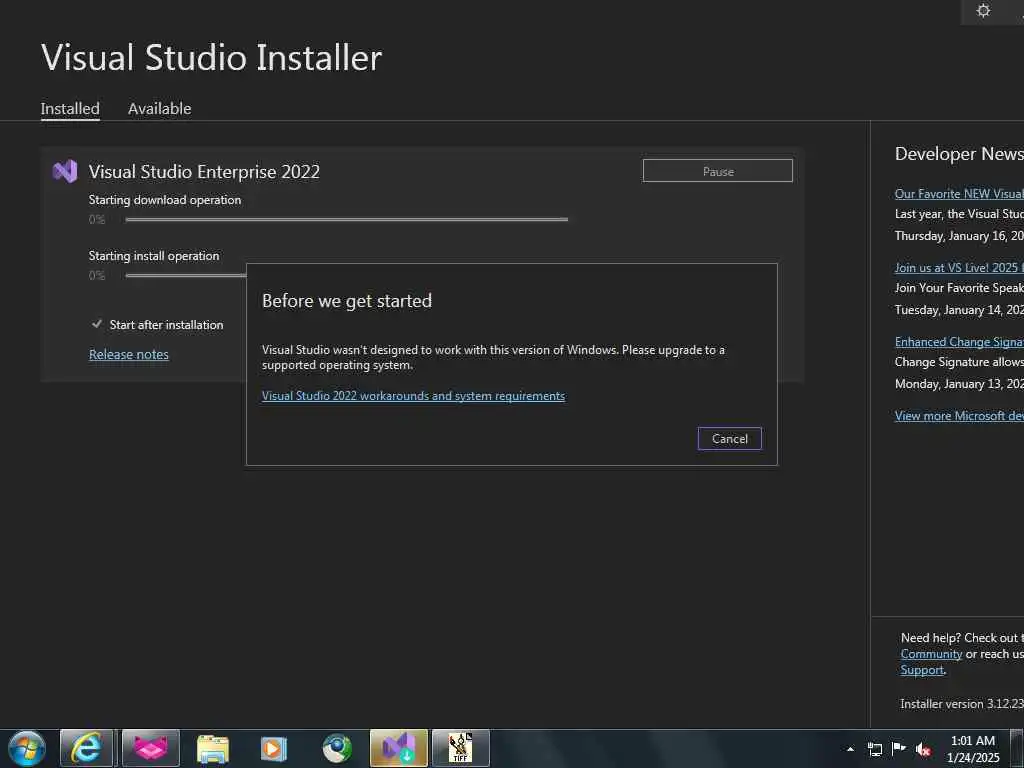The width and height of the screenshot is (1024, 768).
Task: Open 'Join us at VS Live! 2025' link
Action: click(959, 268)
